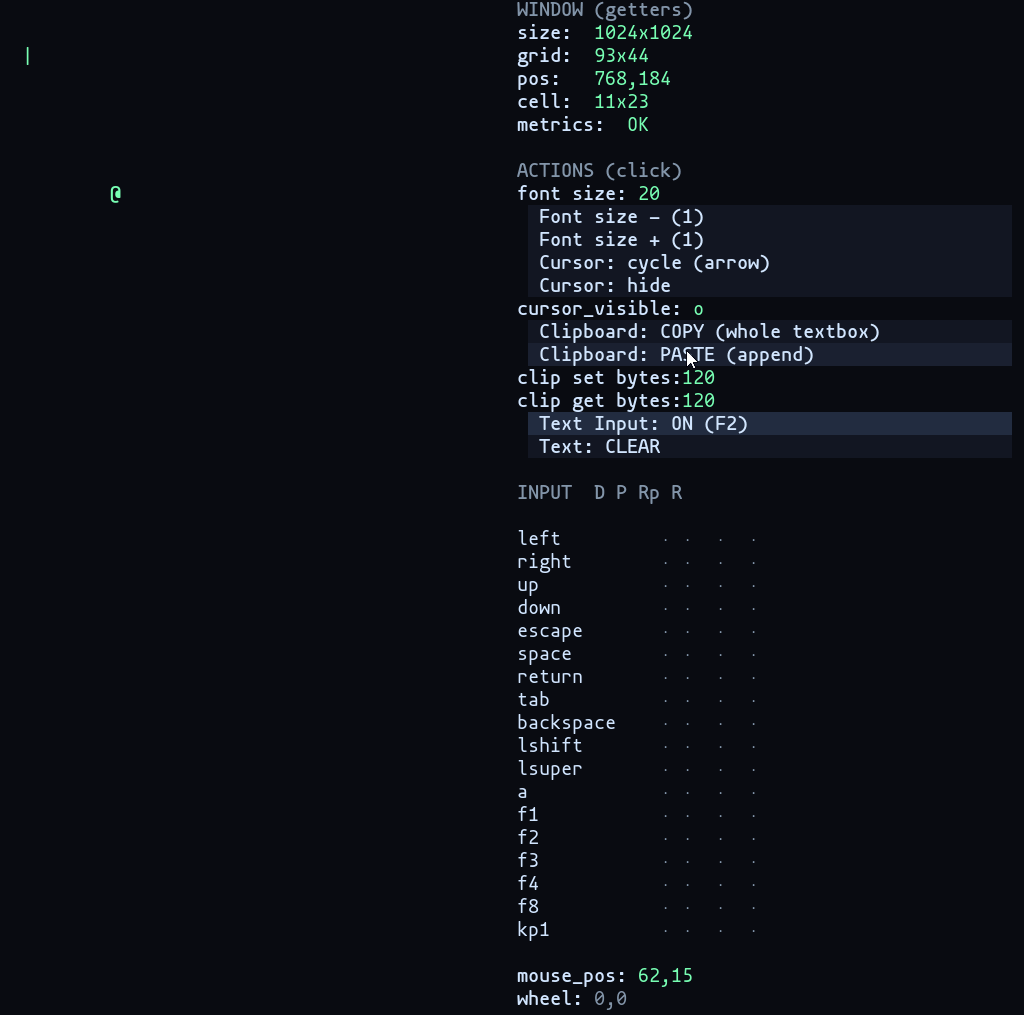Viewport: 1024px width, 1015px height.
Task: Click the cursor_visible status line
Action: [610, 309]
